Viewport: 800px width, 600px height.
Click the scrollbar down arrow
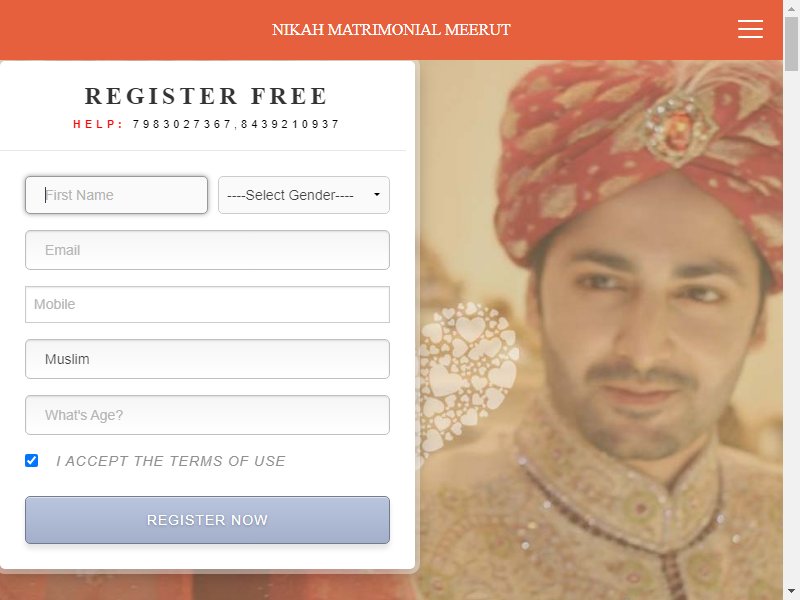(x=791, y=591)
